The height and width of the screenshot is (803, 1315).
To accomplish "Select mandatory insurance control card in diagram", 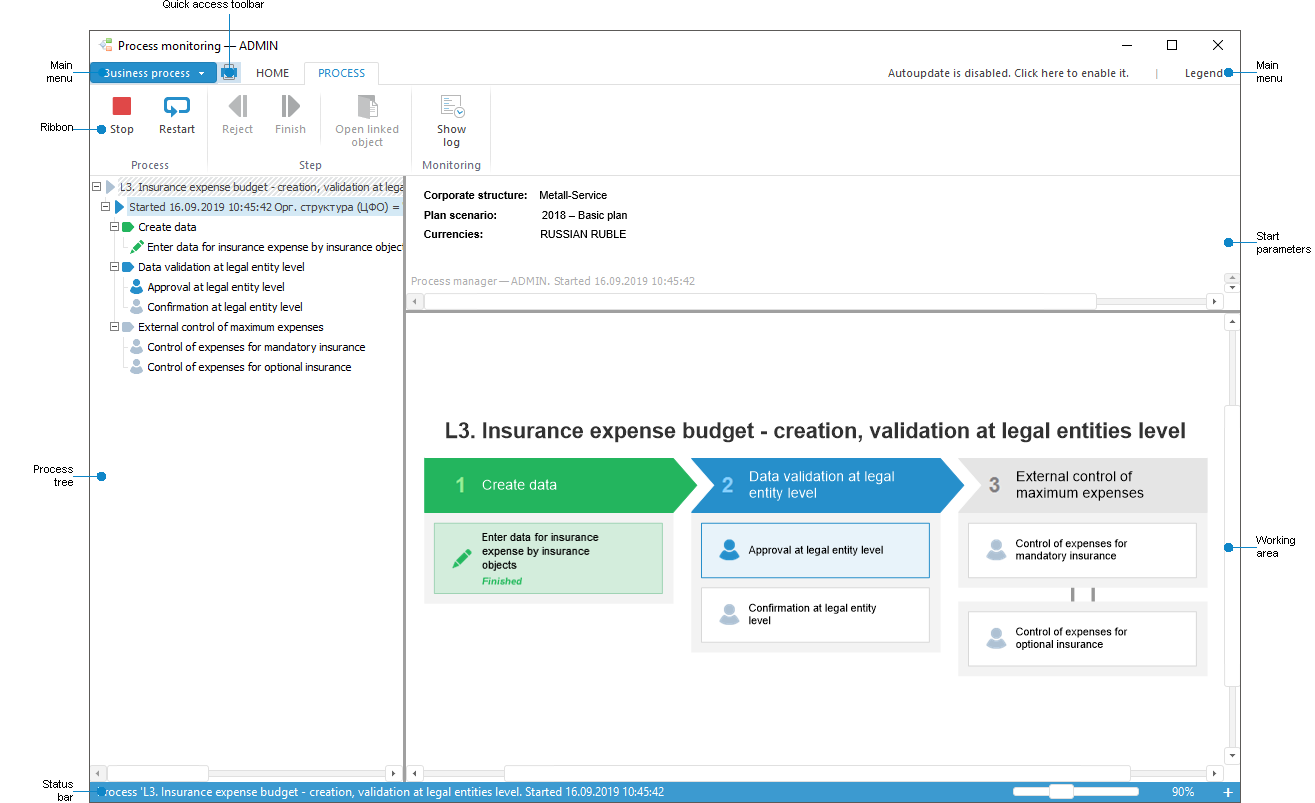I will (x=1082, y=550).
